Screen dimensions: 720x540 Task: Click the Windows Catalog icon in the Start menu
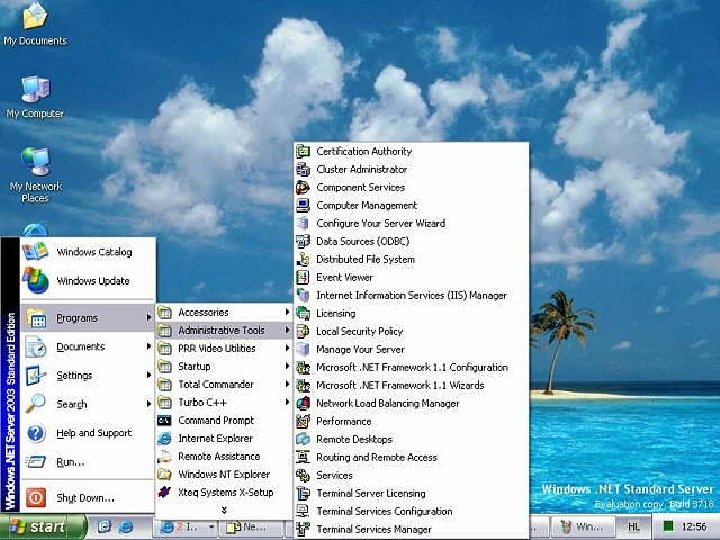pos(35,252)
